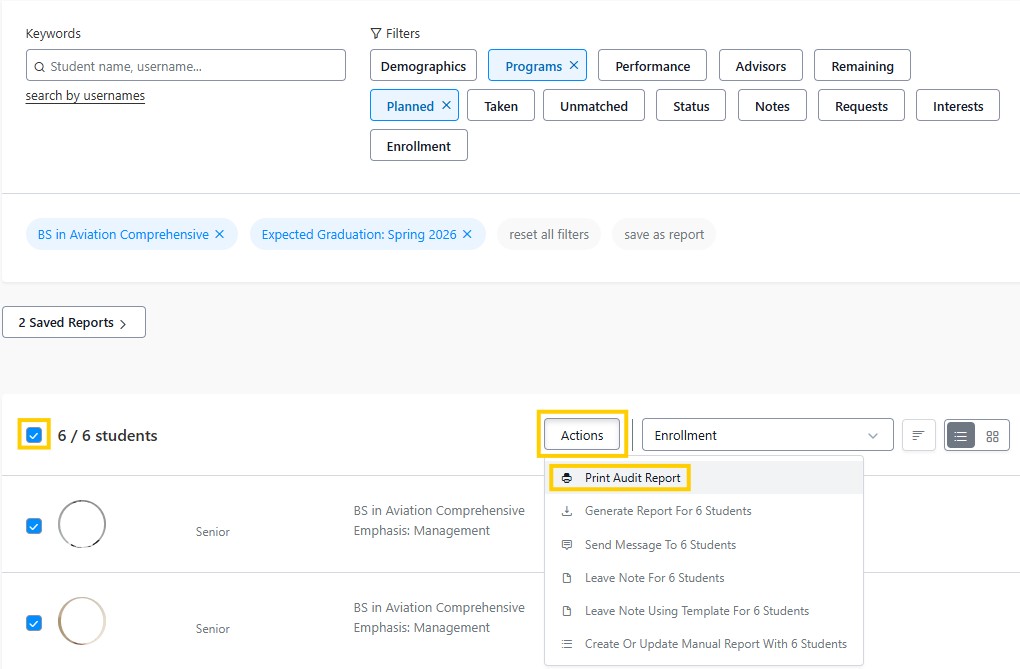The width and height of the screenshot is (1020, 669).
Task: Click the sort order icon button
Action: coord(919,435)
